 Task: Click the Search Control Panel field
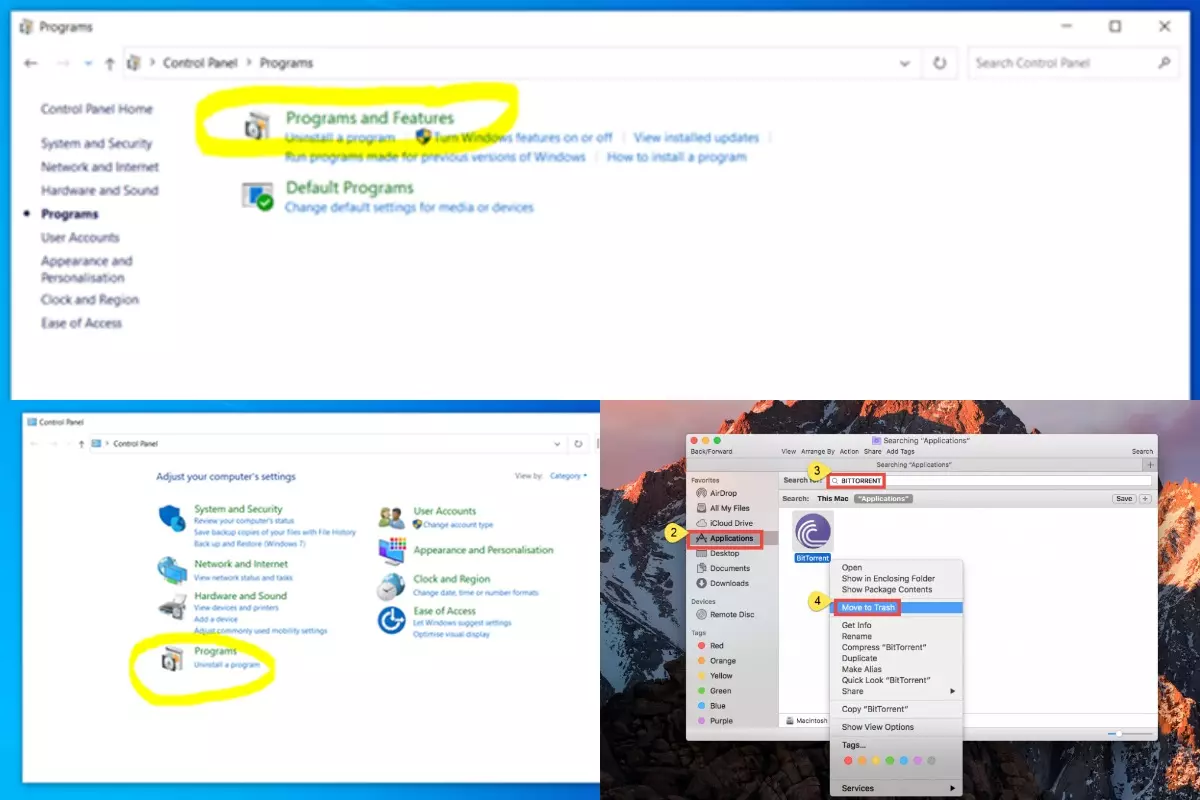(1072, 63)
